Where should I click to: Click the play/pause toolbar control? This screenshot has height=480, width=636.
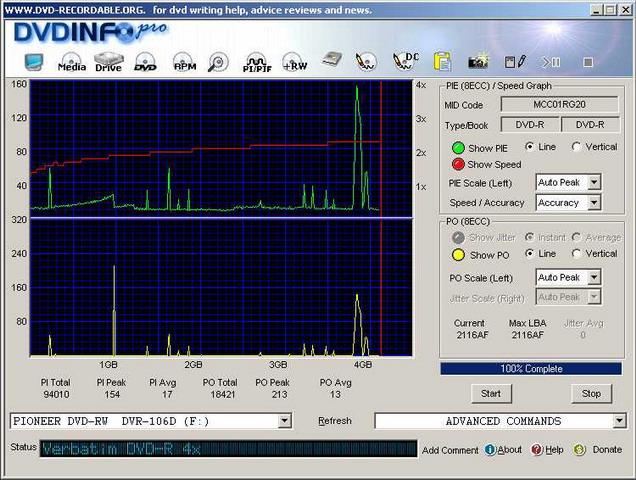551,62
